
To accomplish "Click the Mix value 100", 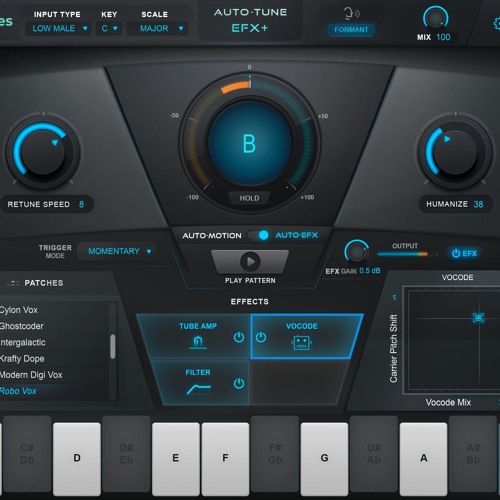I will [443, 37].
